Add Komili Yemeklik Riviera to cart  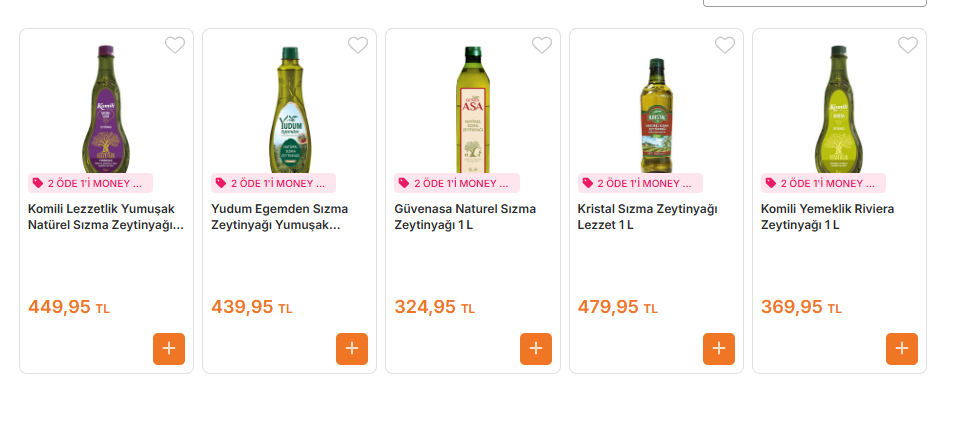[902, 349]
